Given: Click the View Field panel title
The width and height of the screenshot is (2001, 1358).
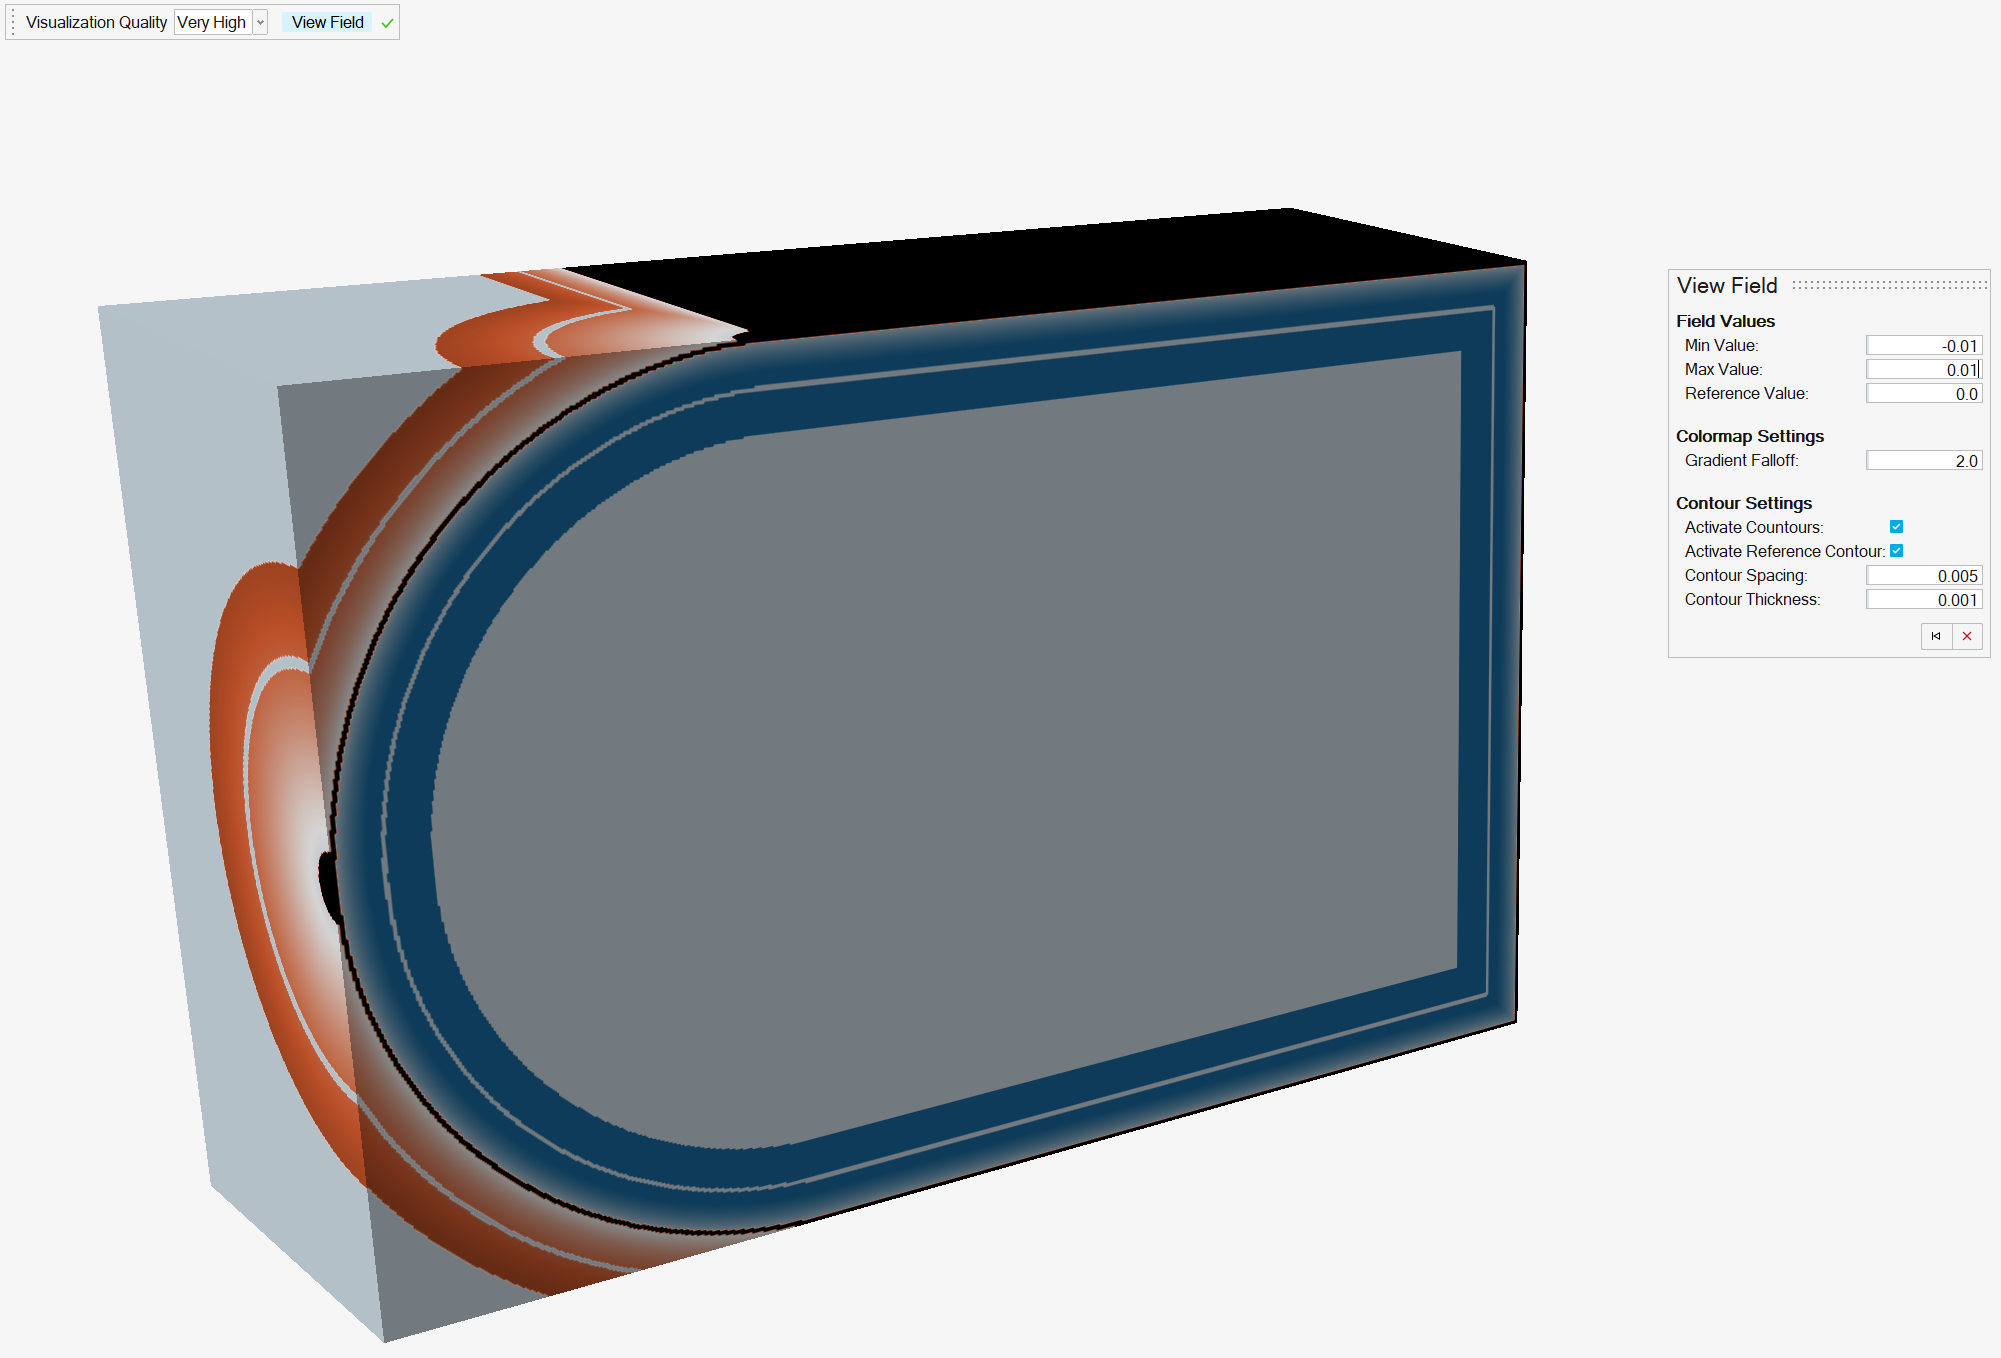Looking at the screenshot, I should coord(1727,286).
